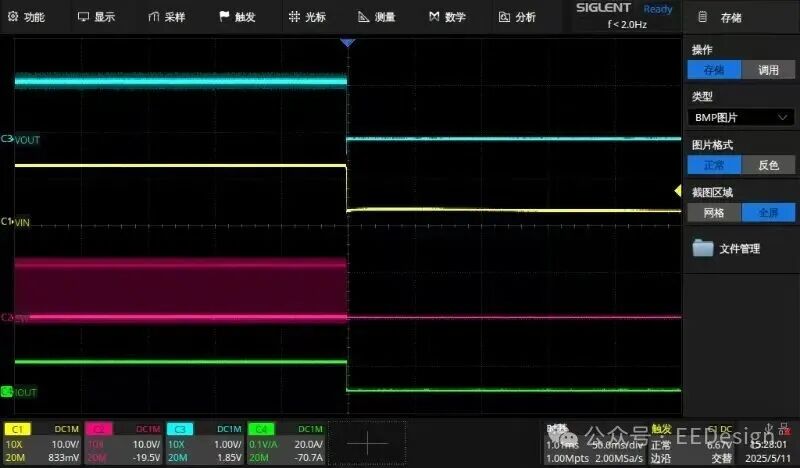The height and width of the screenshot is (468, 800).
Task: Open the 分析 (Analysis) menu
Action: coord(516,17)
